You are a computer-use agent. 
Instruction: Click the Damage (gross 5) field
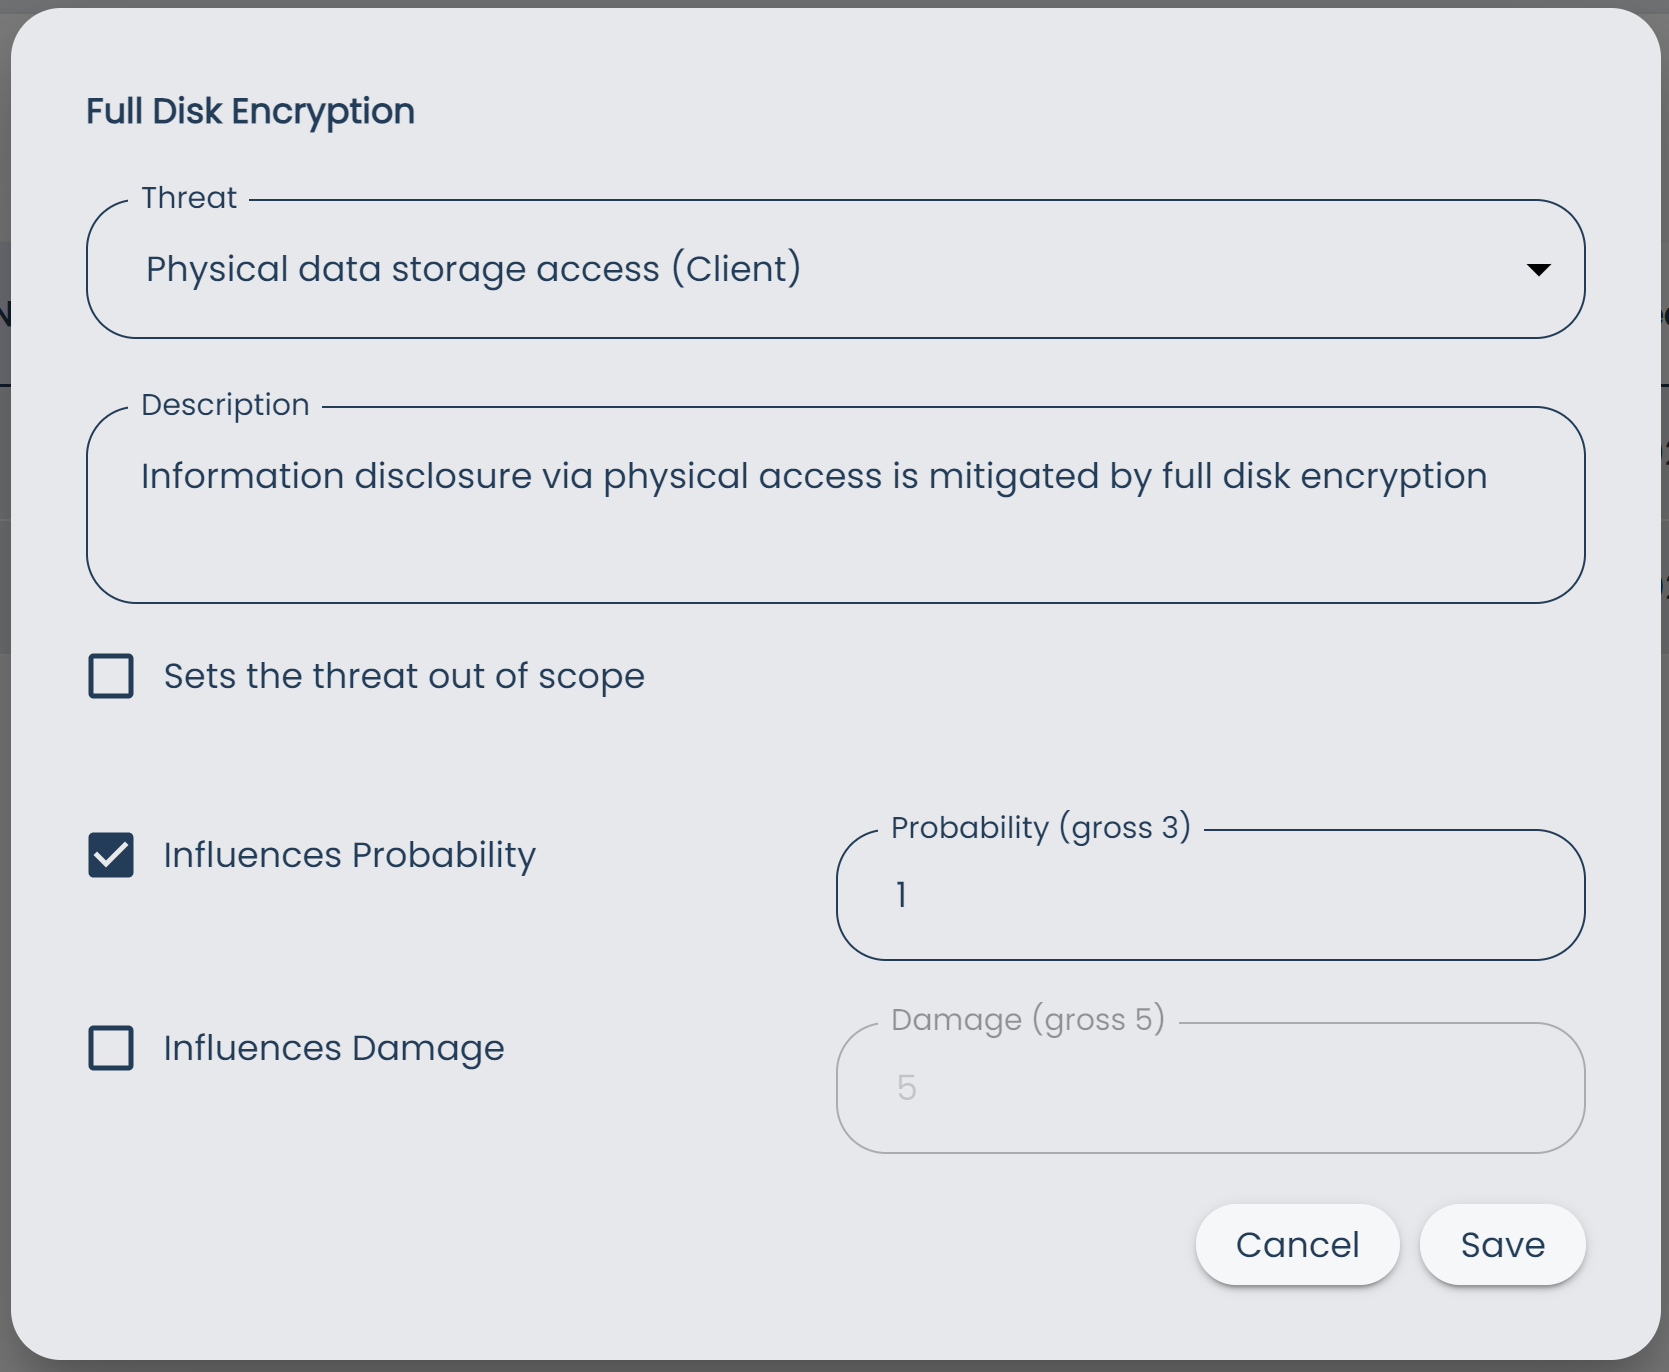(x=1208, y=1088)
